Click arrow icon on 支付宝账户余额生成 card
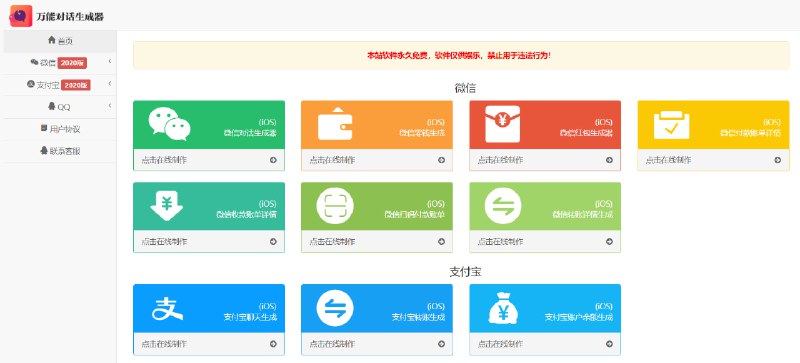 coord(609,344)
